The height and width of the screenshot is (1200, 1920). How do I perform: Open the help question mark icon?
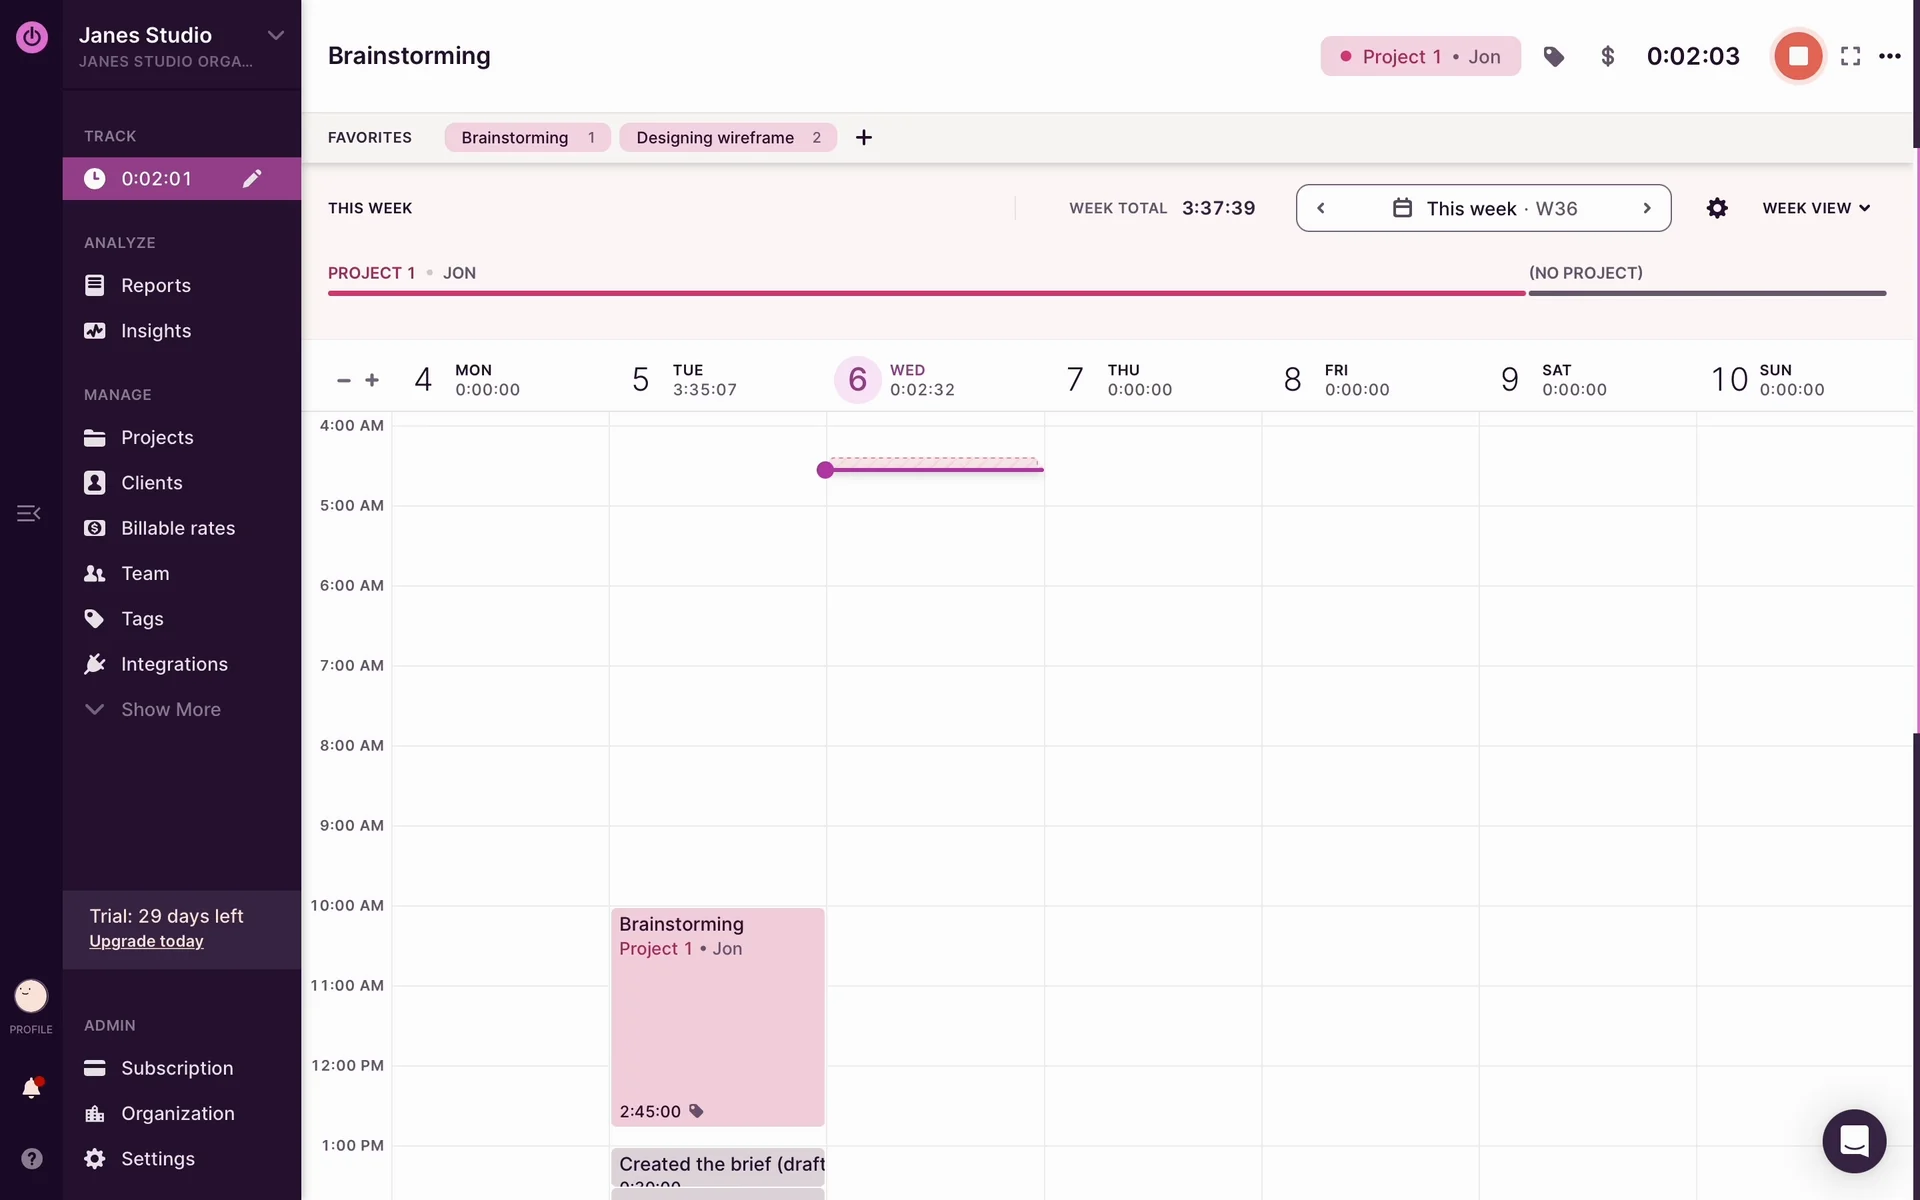[31, 1158]
